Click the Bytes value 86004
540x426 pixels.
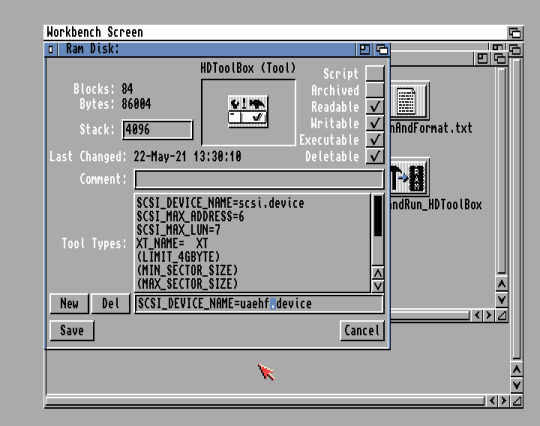136,104
